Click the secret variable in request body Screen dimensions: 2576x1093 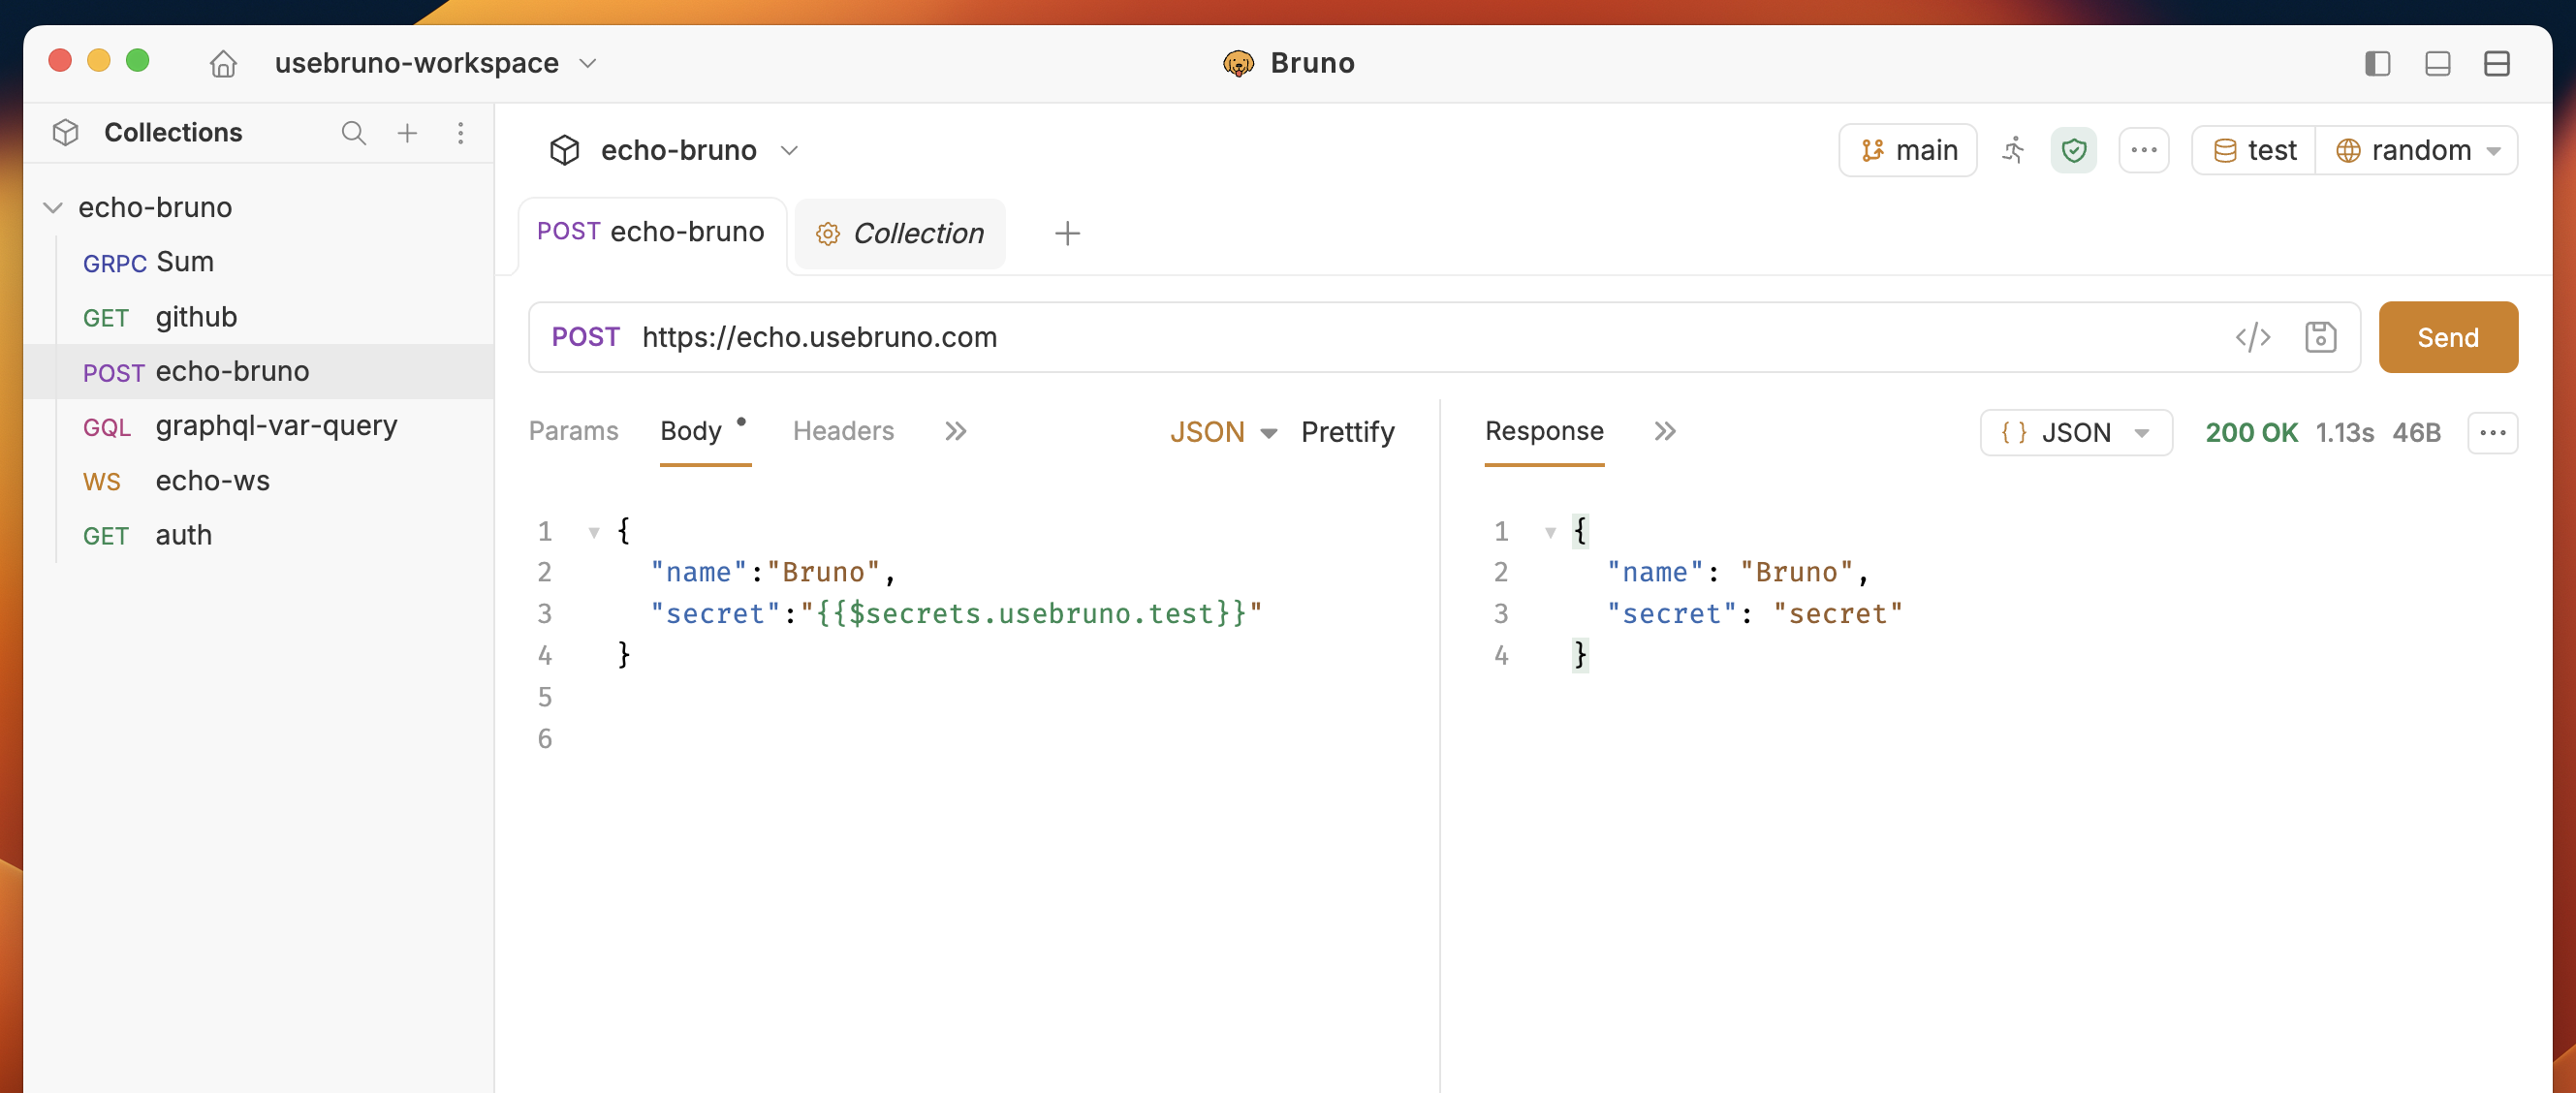(x=1031, y=613)
